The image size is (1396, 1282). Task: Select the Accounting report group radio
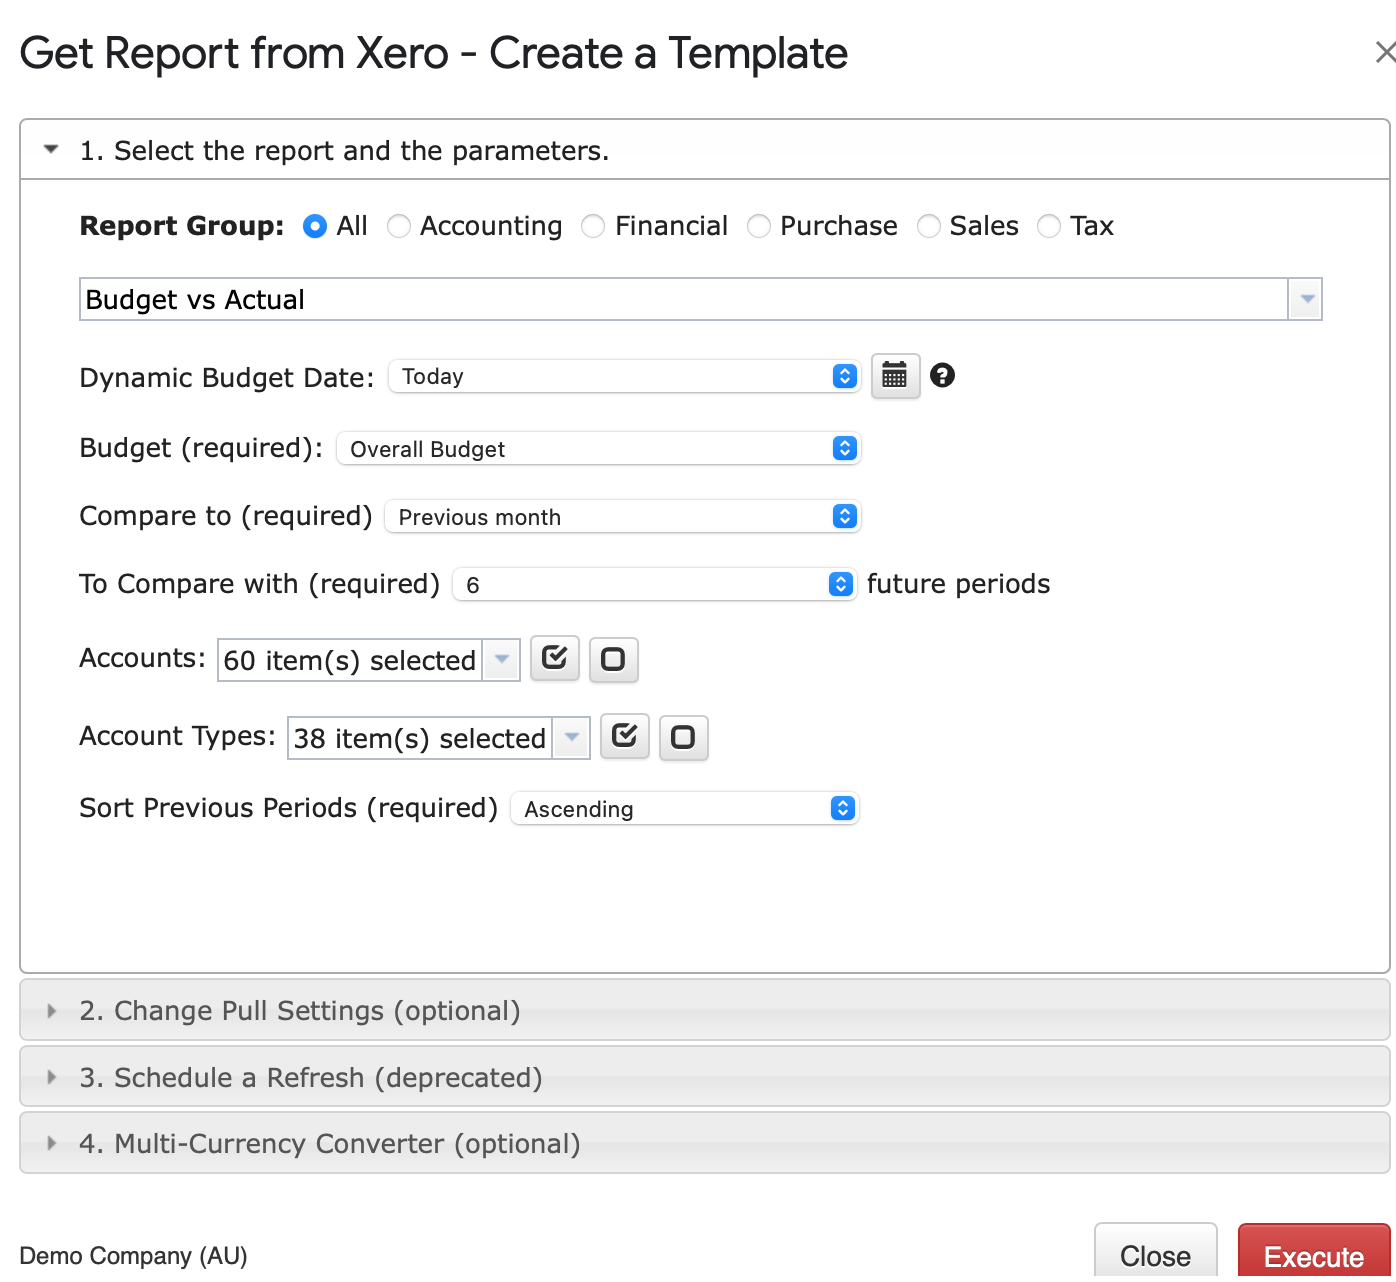coord(399,227)
